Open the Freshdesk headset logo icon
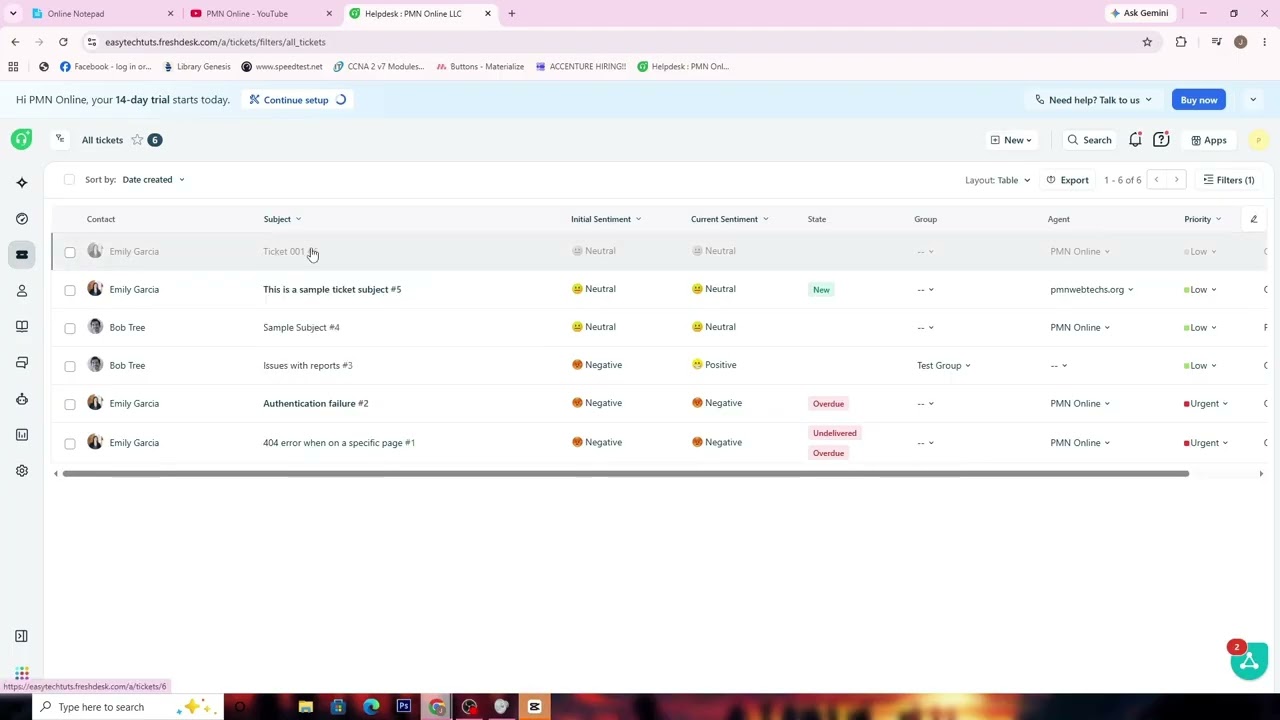 pyautogui.click(x=22, y=139)
